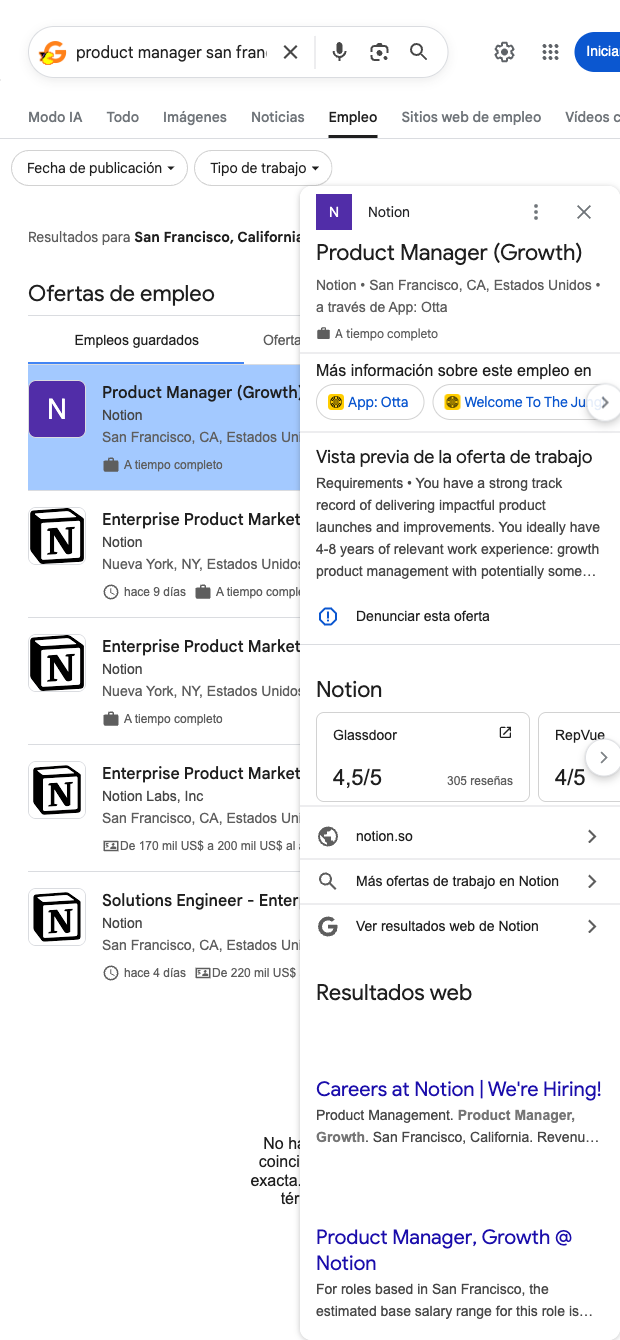Click Denunciar esta oferta
Image resolution: width=620 pixels, height=1340 pixels.
422,616
